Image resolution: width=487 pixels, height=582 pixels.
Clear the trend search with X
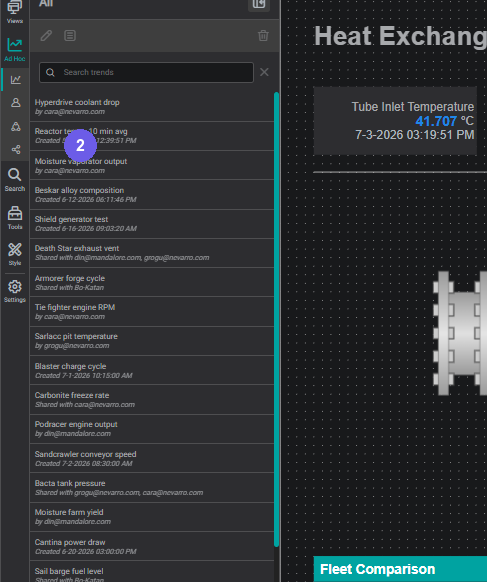(x=264, y=72)
